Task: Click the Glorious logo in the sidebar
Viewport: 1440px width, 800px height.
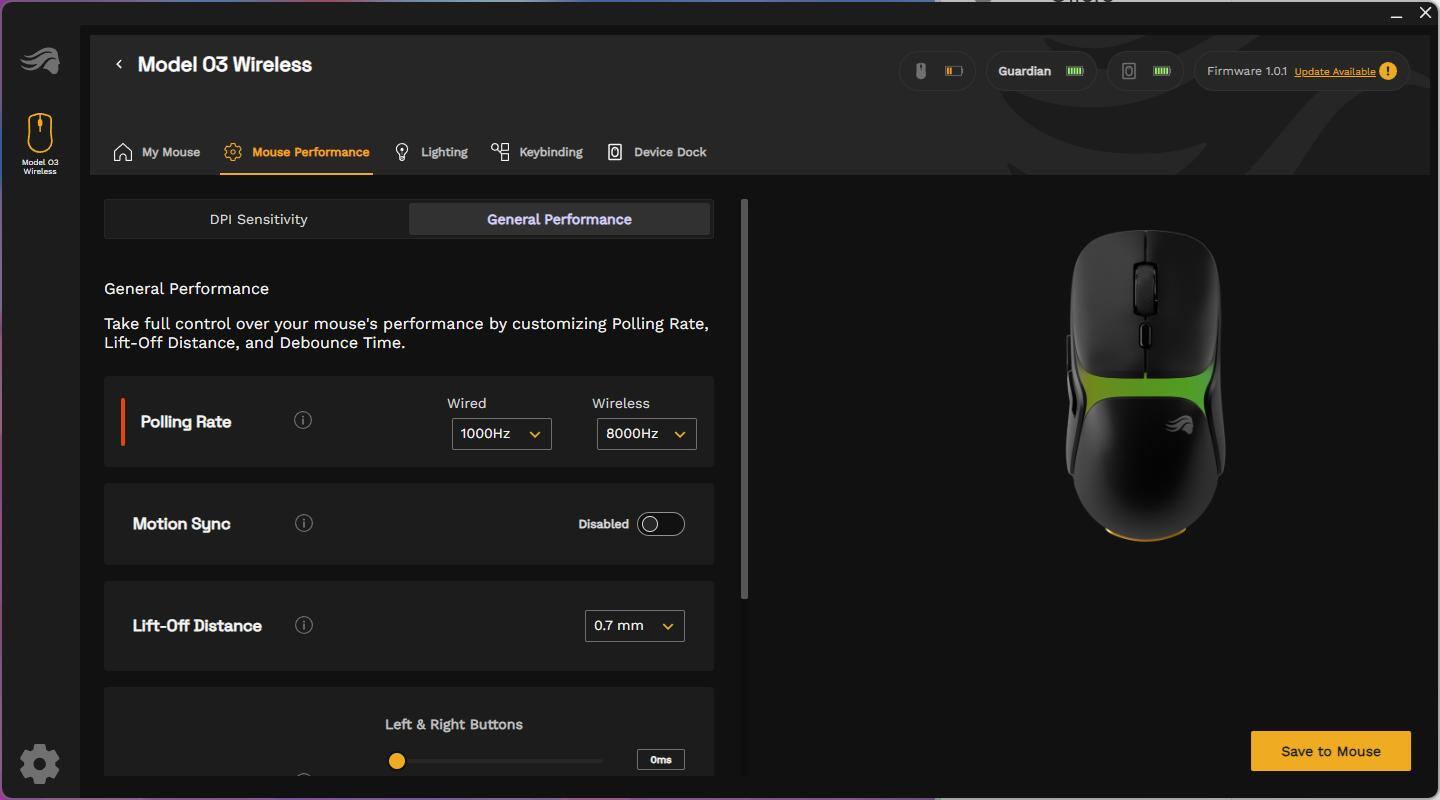Action: [x=40, y=61]
